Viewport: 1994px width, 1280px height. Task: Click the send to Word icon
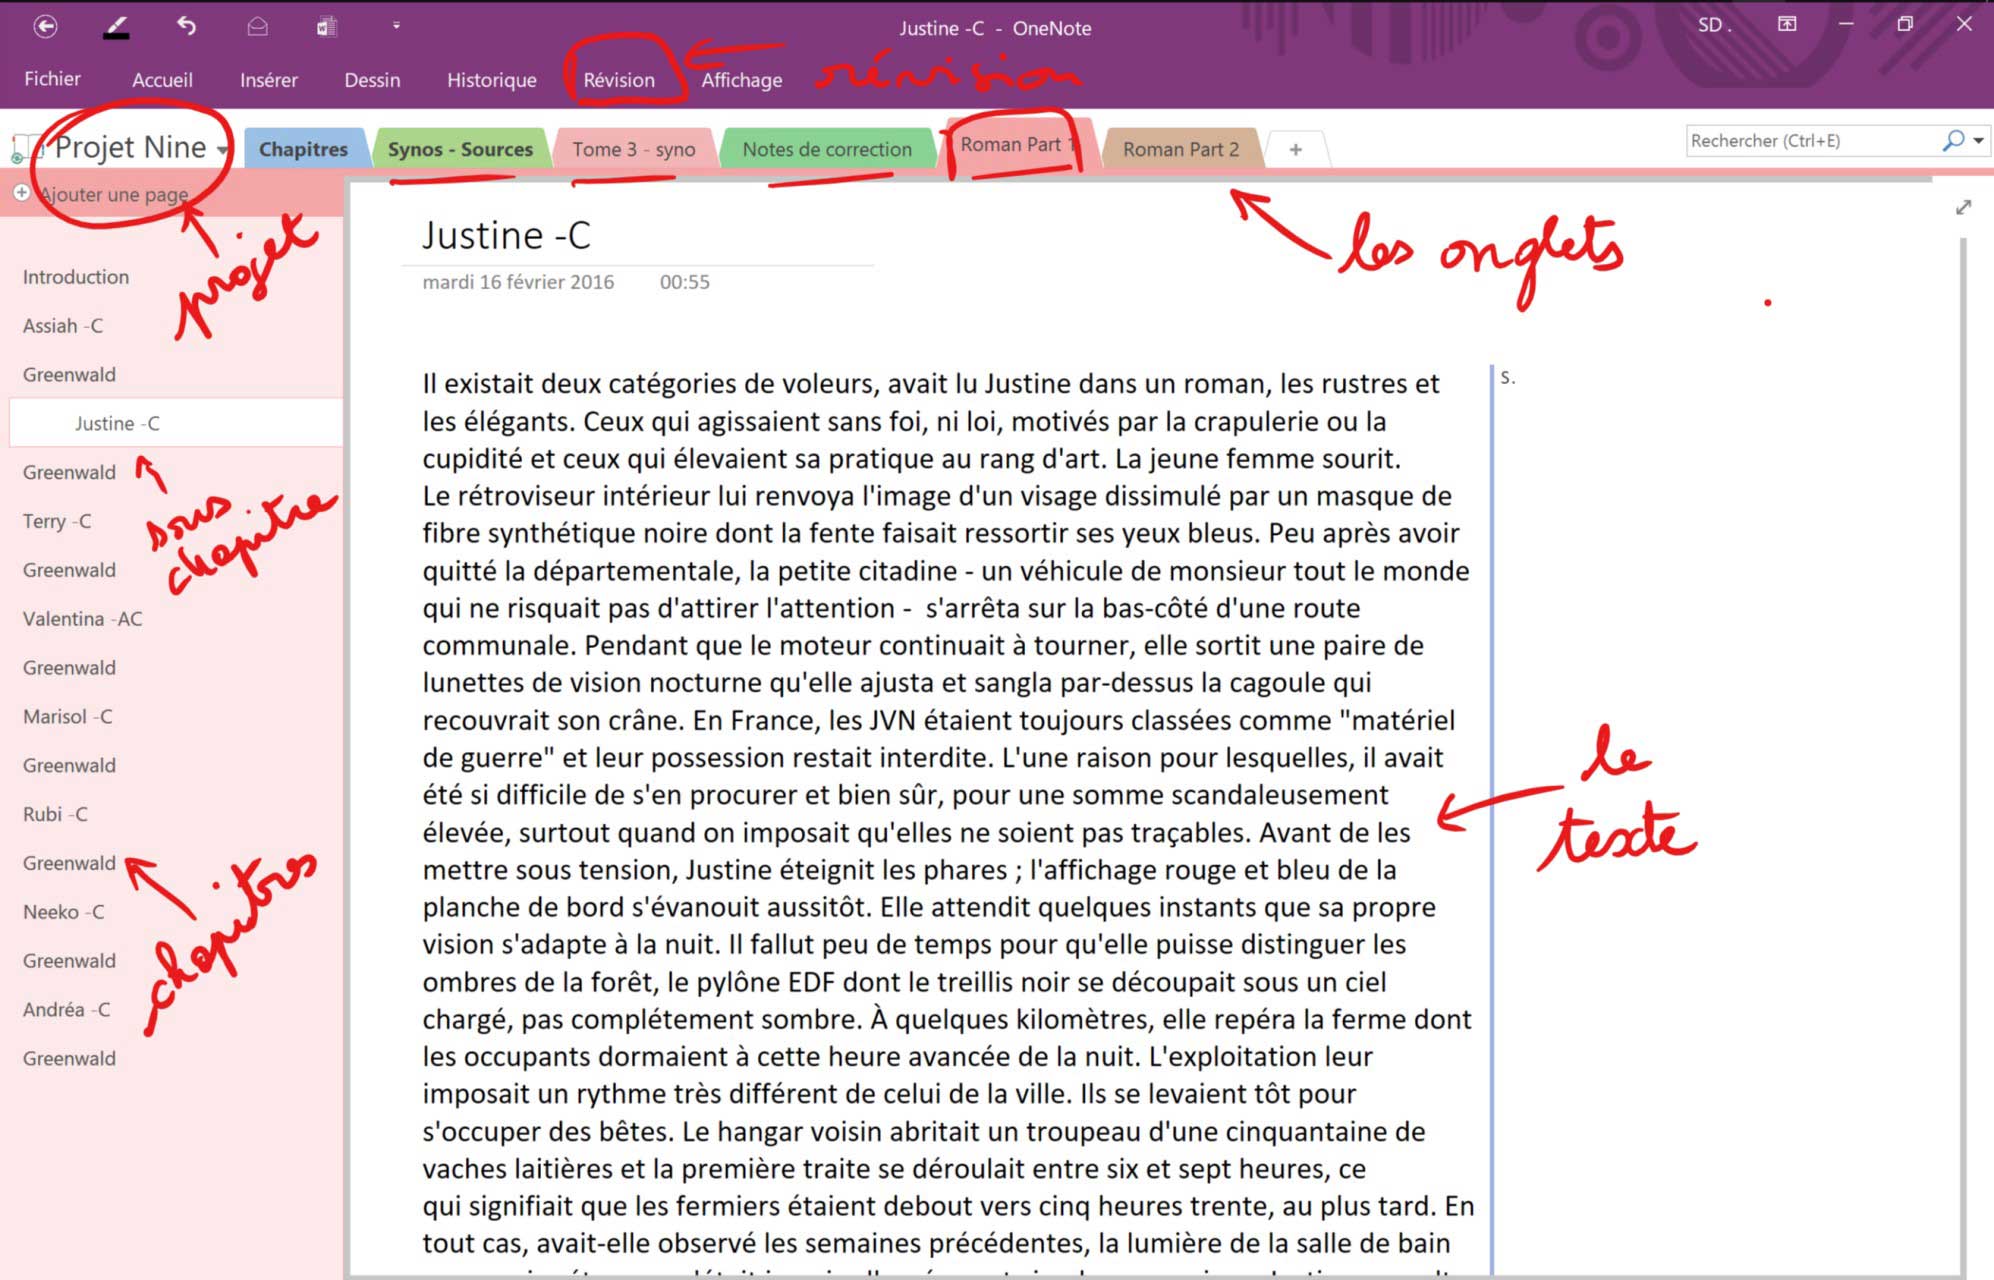pos(326,27)
